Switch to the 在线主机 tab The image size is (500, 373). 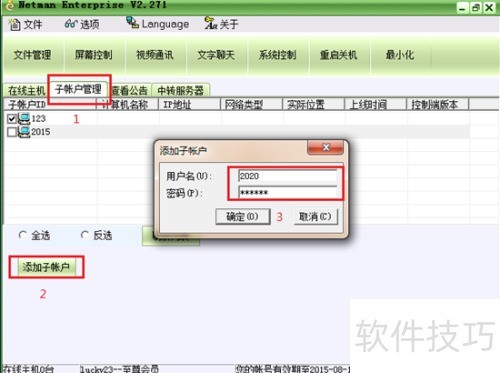click(26, 90)
